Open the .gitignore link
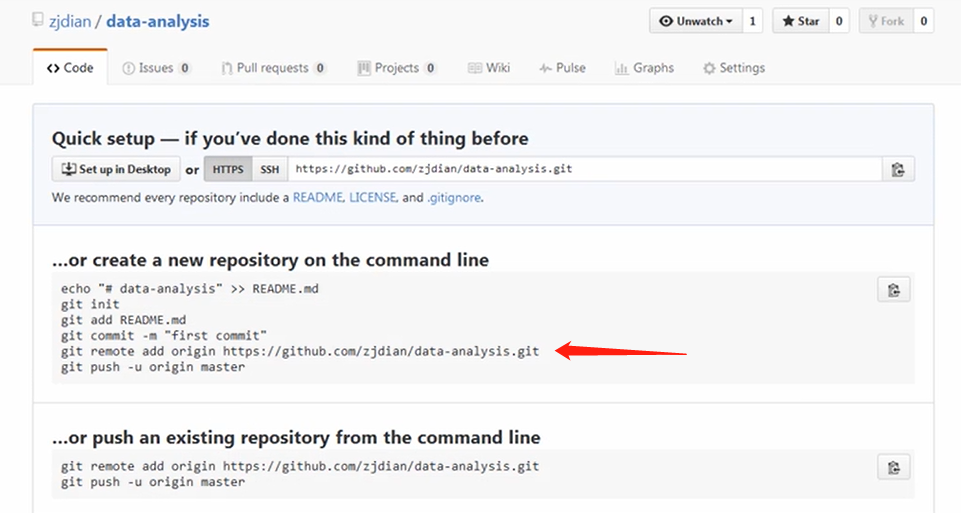Viewport: 961px width, 513px height. coord(454,197)
